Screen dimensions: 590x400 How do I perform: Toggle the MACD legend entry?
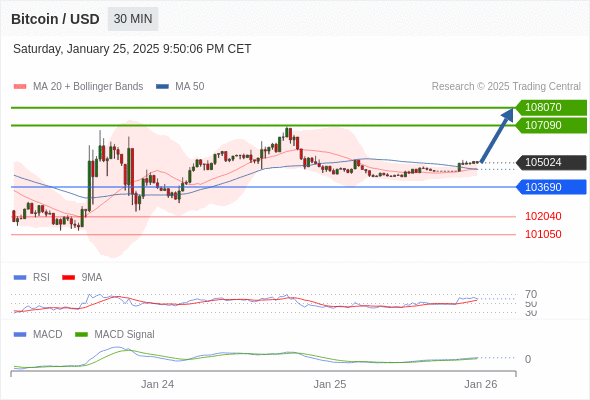coord(38,334)
